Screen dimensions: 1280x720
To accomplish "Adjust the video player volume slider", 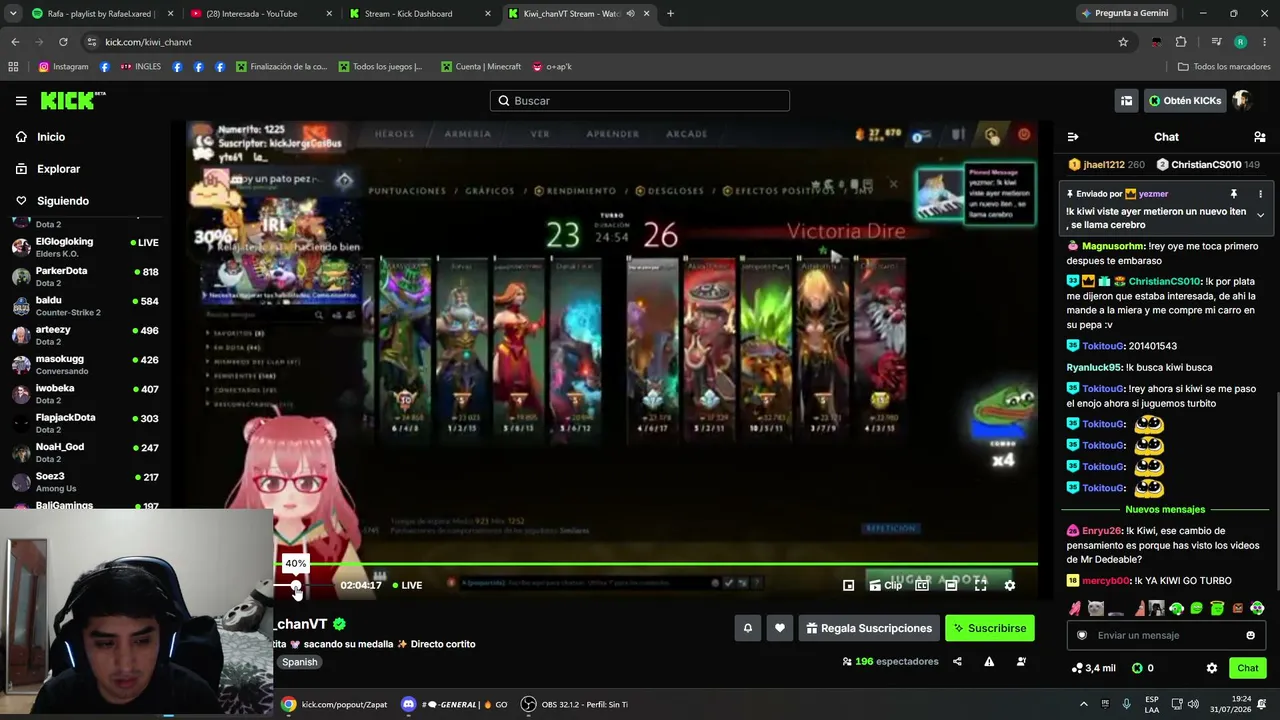I will pos(296,585).
